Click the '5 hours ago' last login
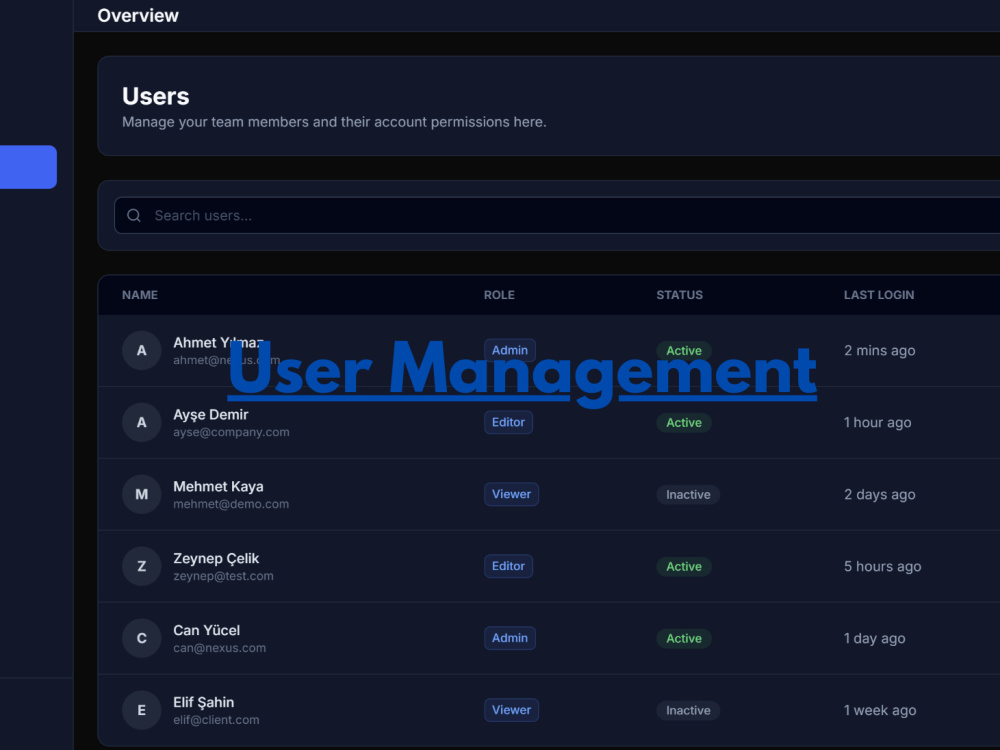Viewport: 1000px width, 750px height. pyautogui.click(x=883, y=567)
